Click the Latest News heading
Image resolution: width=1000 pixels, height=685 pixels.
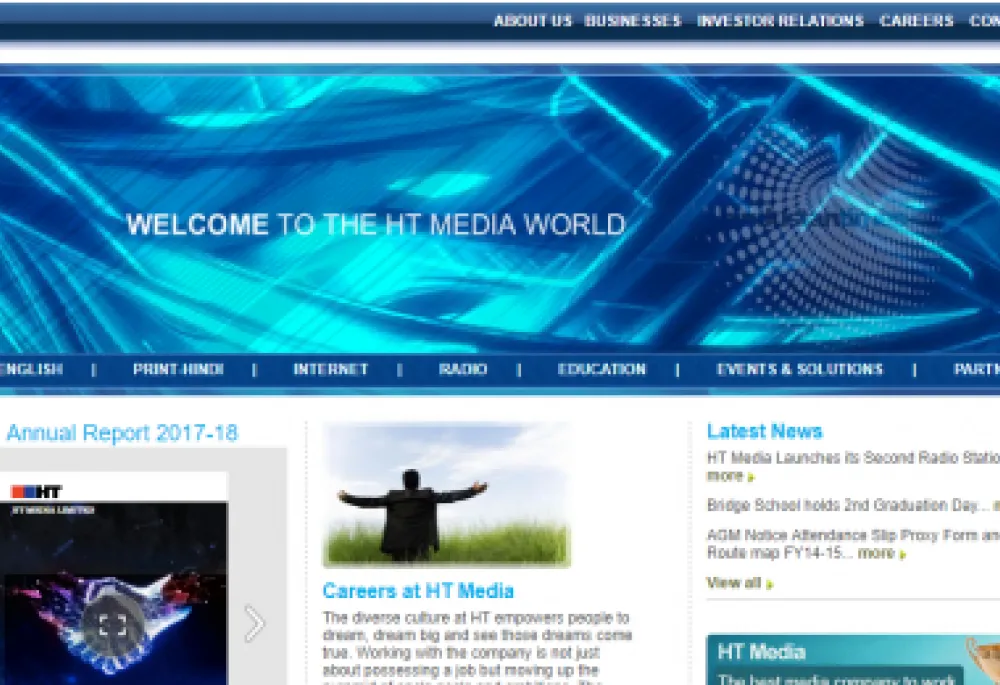[x=764, y=432]
